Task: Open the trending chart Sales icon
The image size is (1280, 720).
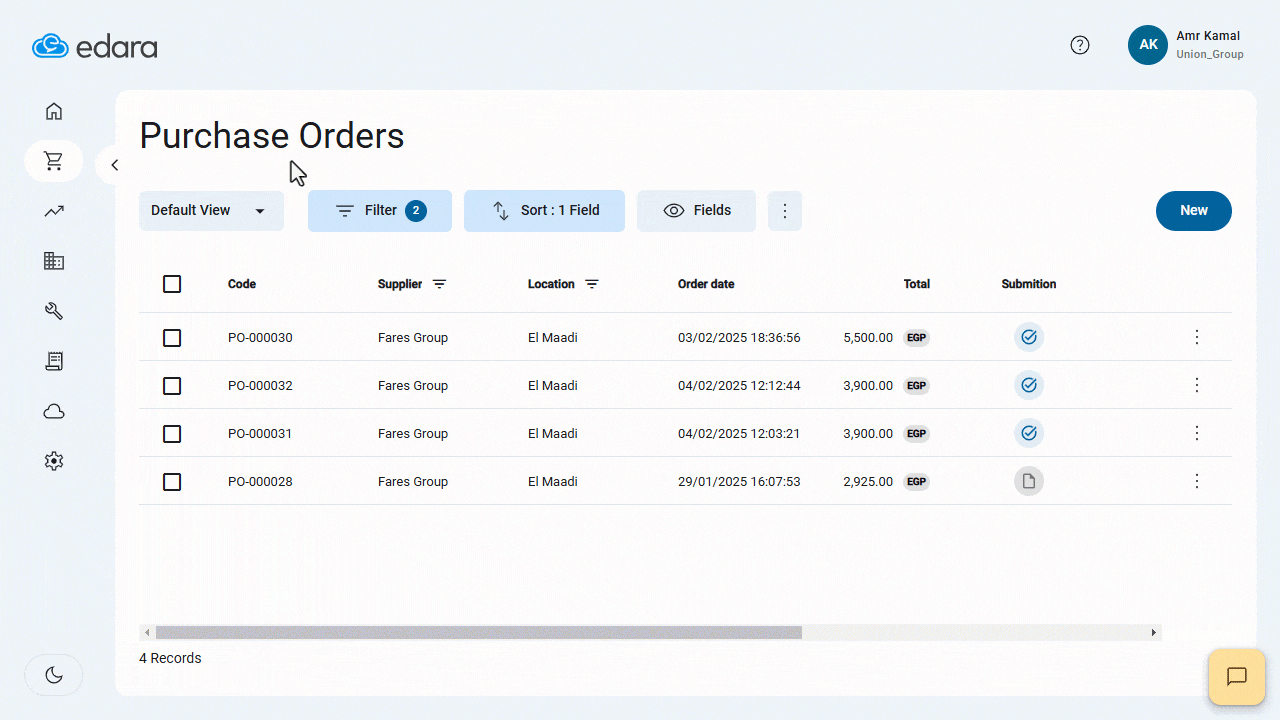Action: [x=54, y=211]
